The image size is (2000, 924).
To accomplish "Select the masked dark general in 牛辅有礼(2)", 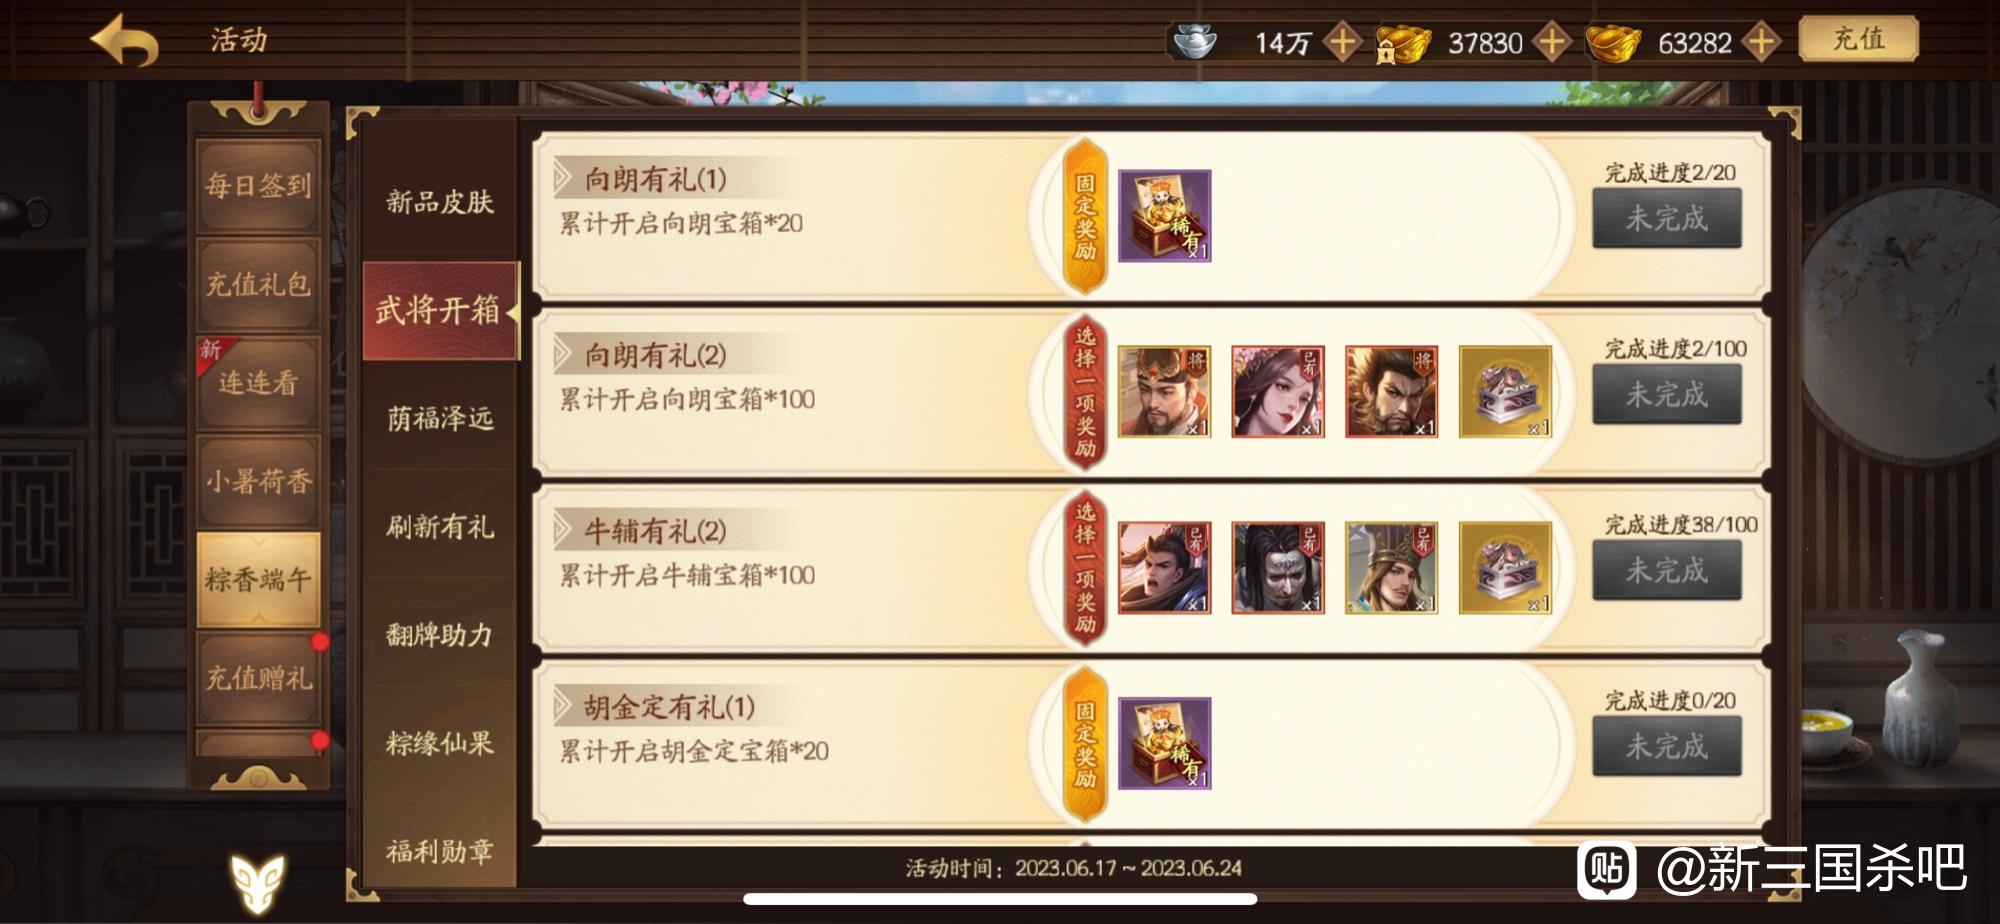I will 1278,568.
